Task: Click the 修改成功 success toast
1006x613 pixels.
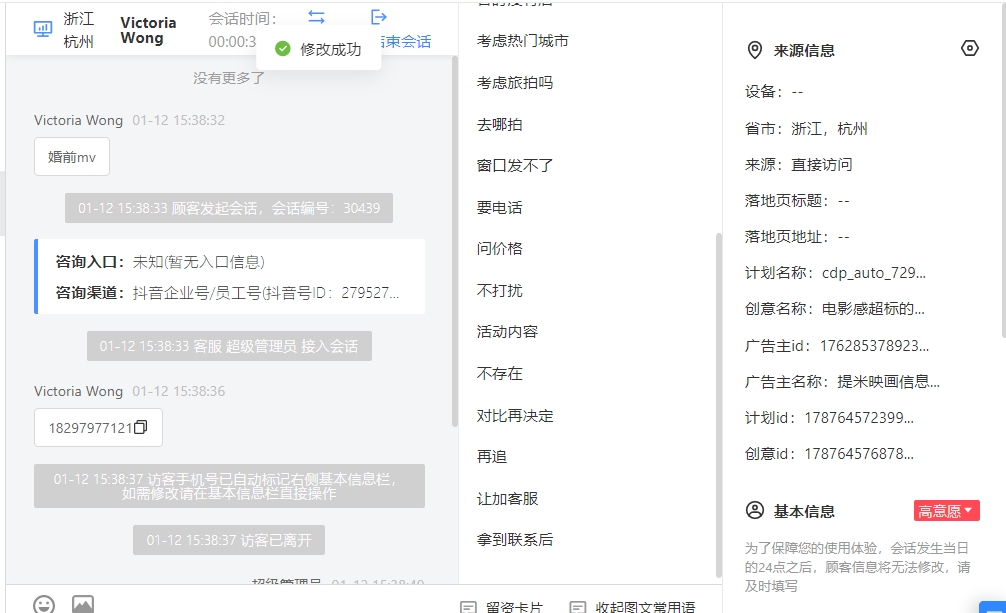Action: click(x=318, y=49)
